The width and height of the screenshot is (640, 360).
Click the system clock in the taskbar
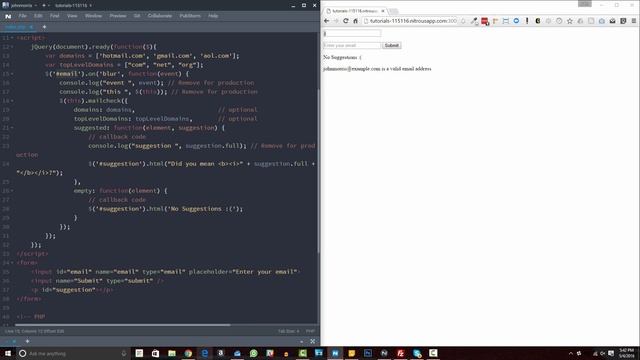point(627,353)
